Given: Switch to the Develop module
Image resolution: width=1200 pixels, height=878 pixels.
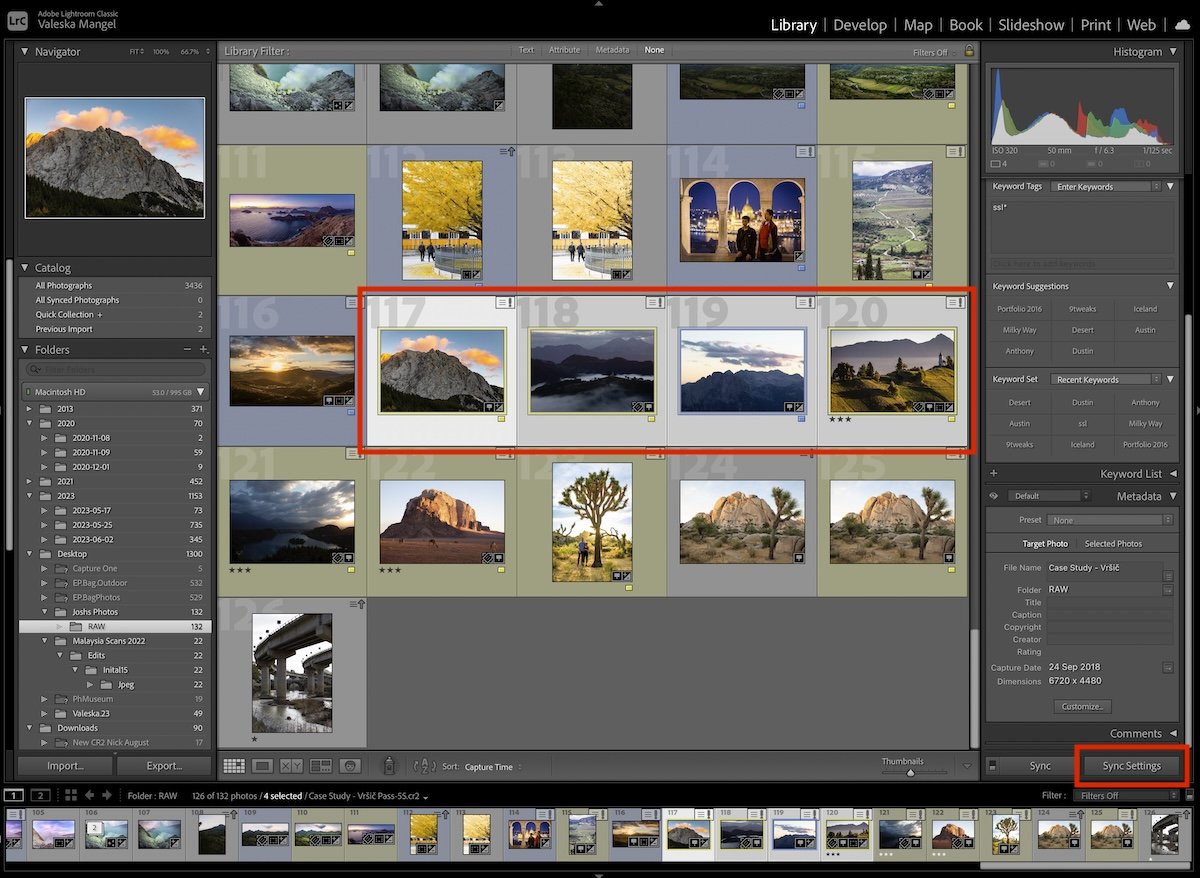Looking at the screenshot, I should [x=860, y=24].
